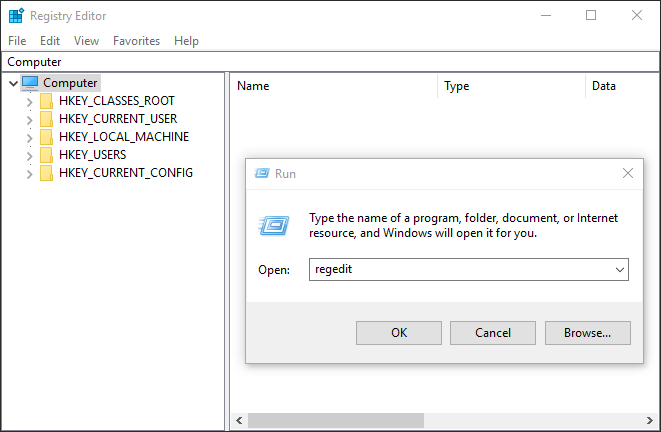
Task: Maximize the Registry Editor window
Action: [591, 16]
